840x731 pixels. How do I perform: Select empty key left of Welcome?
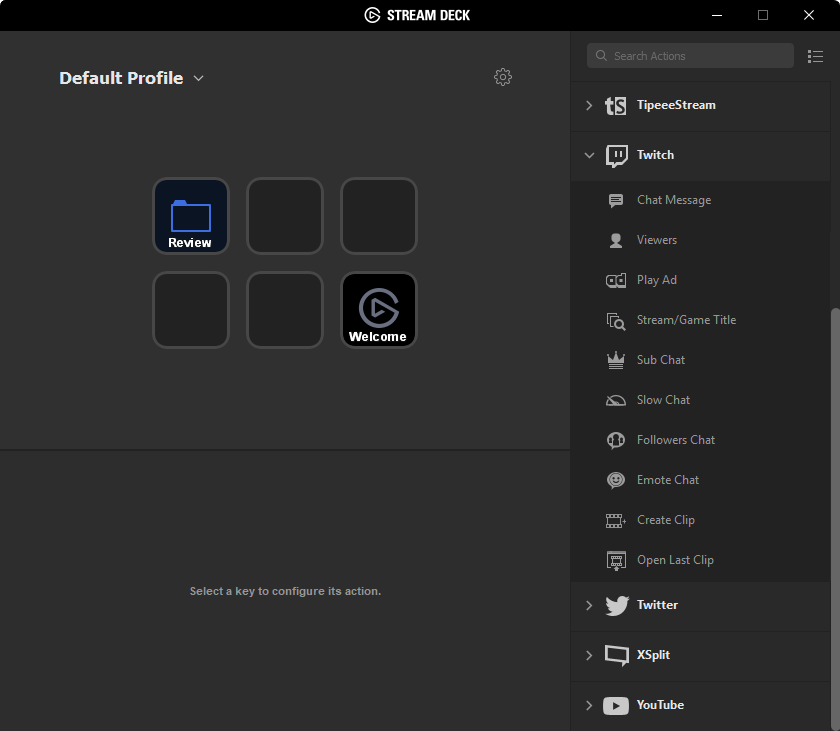click(x=285, y=310)
